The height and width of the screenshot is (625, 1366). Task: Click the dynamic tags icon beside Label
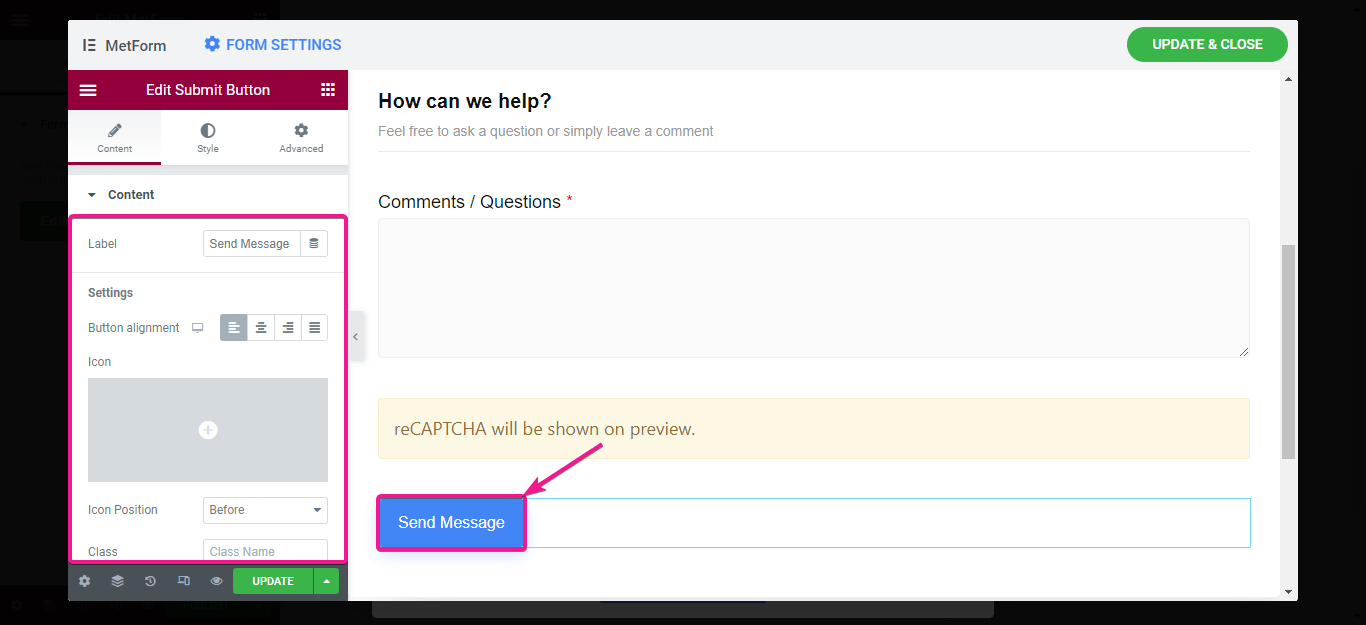tap(314, 244)
